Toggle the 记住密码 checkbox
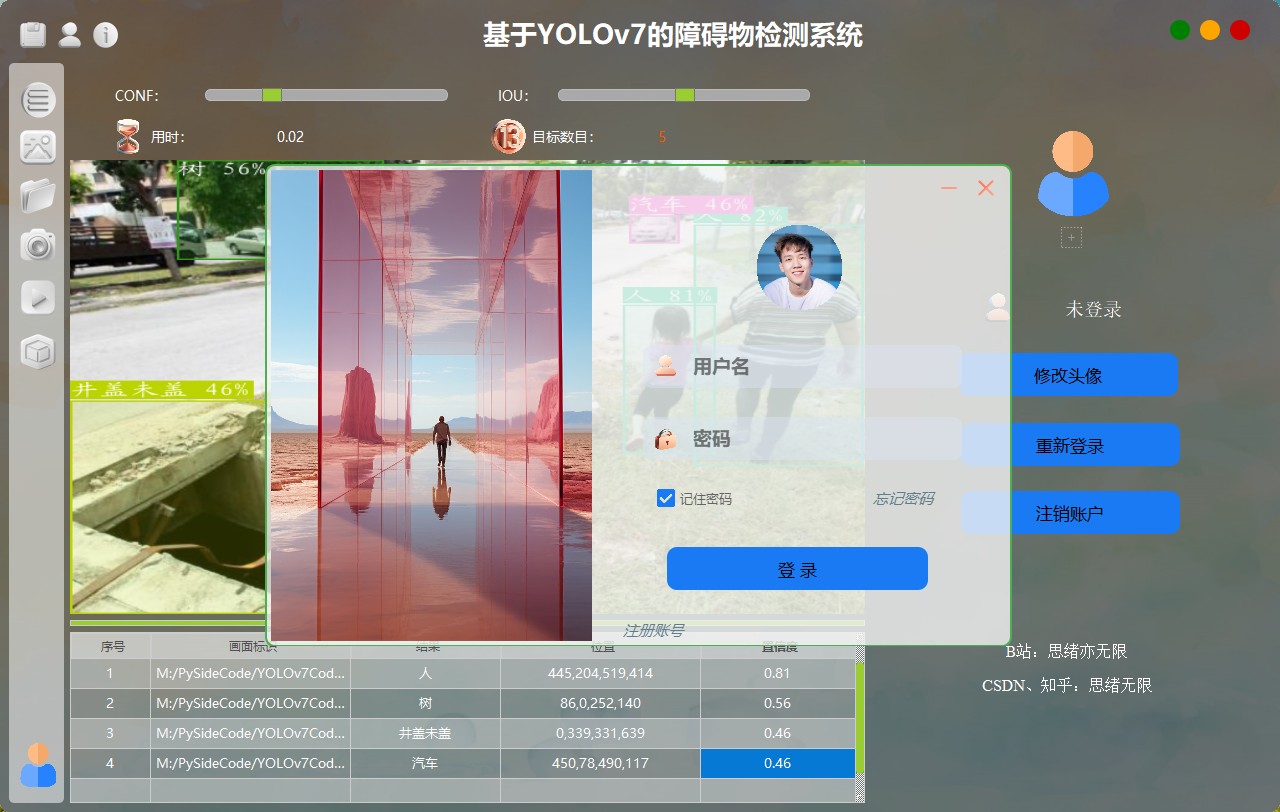This screenshot has height=812, width=1280. tap(666, 498)
